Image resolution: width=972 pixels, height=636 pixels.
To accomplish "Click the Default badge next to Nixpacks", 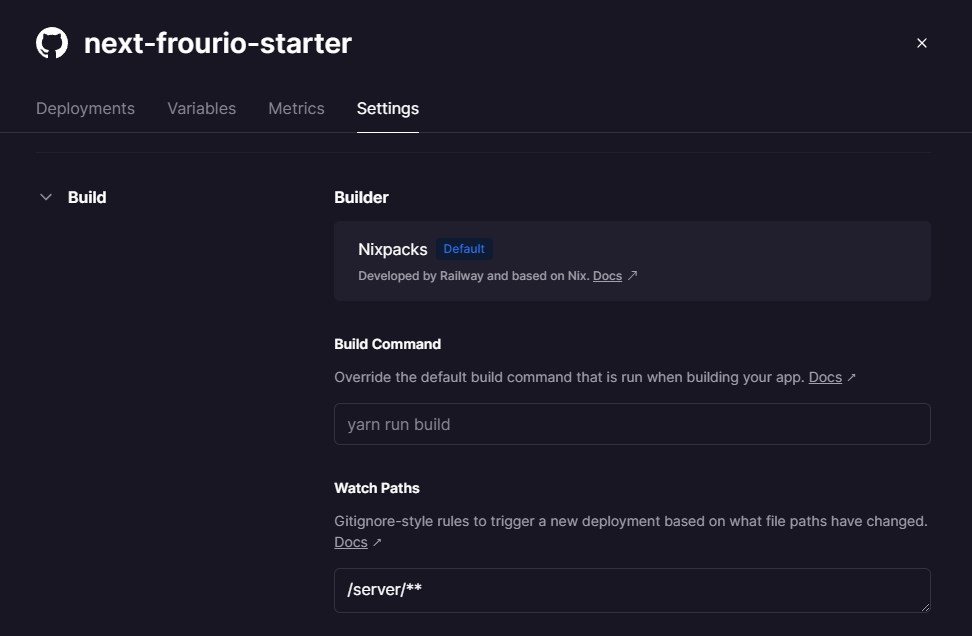I will 464,249.
